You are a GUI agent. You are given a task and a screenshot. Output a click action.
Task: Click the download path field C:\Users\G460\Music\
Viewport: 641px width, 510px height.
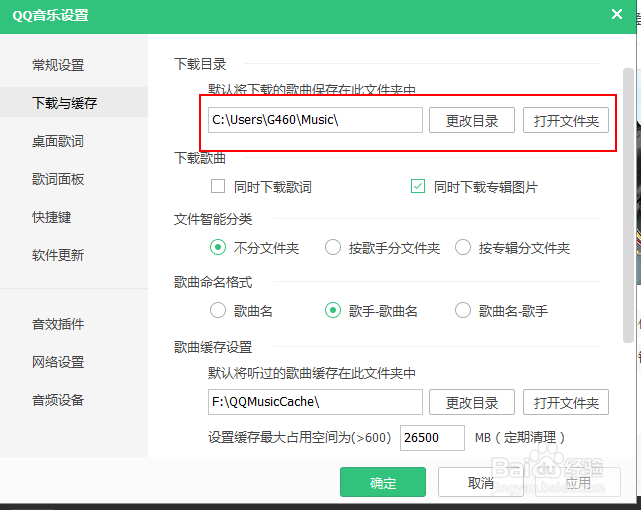(315, 120)
